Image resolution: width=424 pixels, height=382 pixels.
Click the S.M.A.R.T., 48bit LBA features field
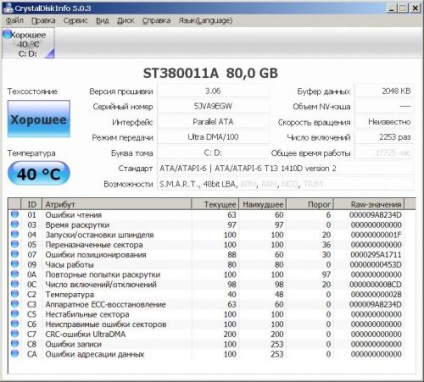[x=285, y=184]
